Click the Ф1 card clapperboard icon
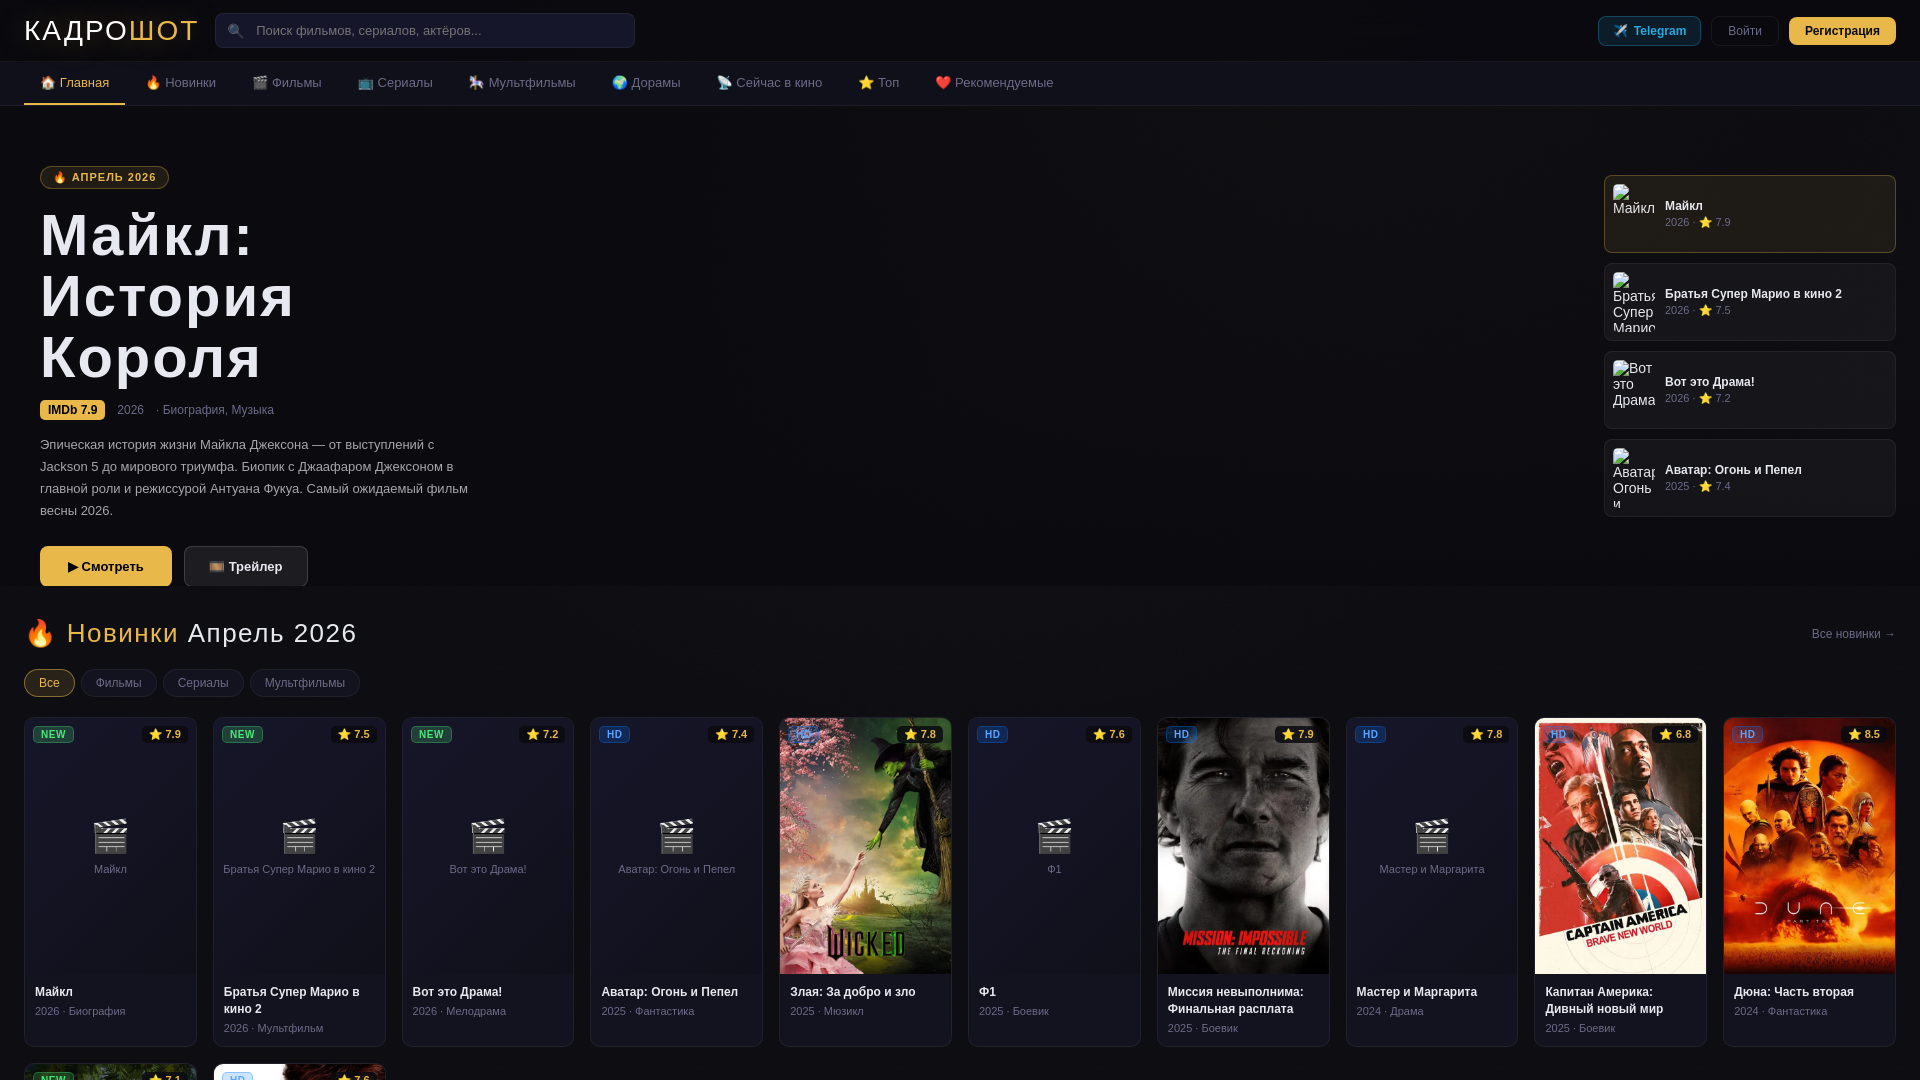This screenshot has width=1920, height=1080. (x=1054, y=836)
